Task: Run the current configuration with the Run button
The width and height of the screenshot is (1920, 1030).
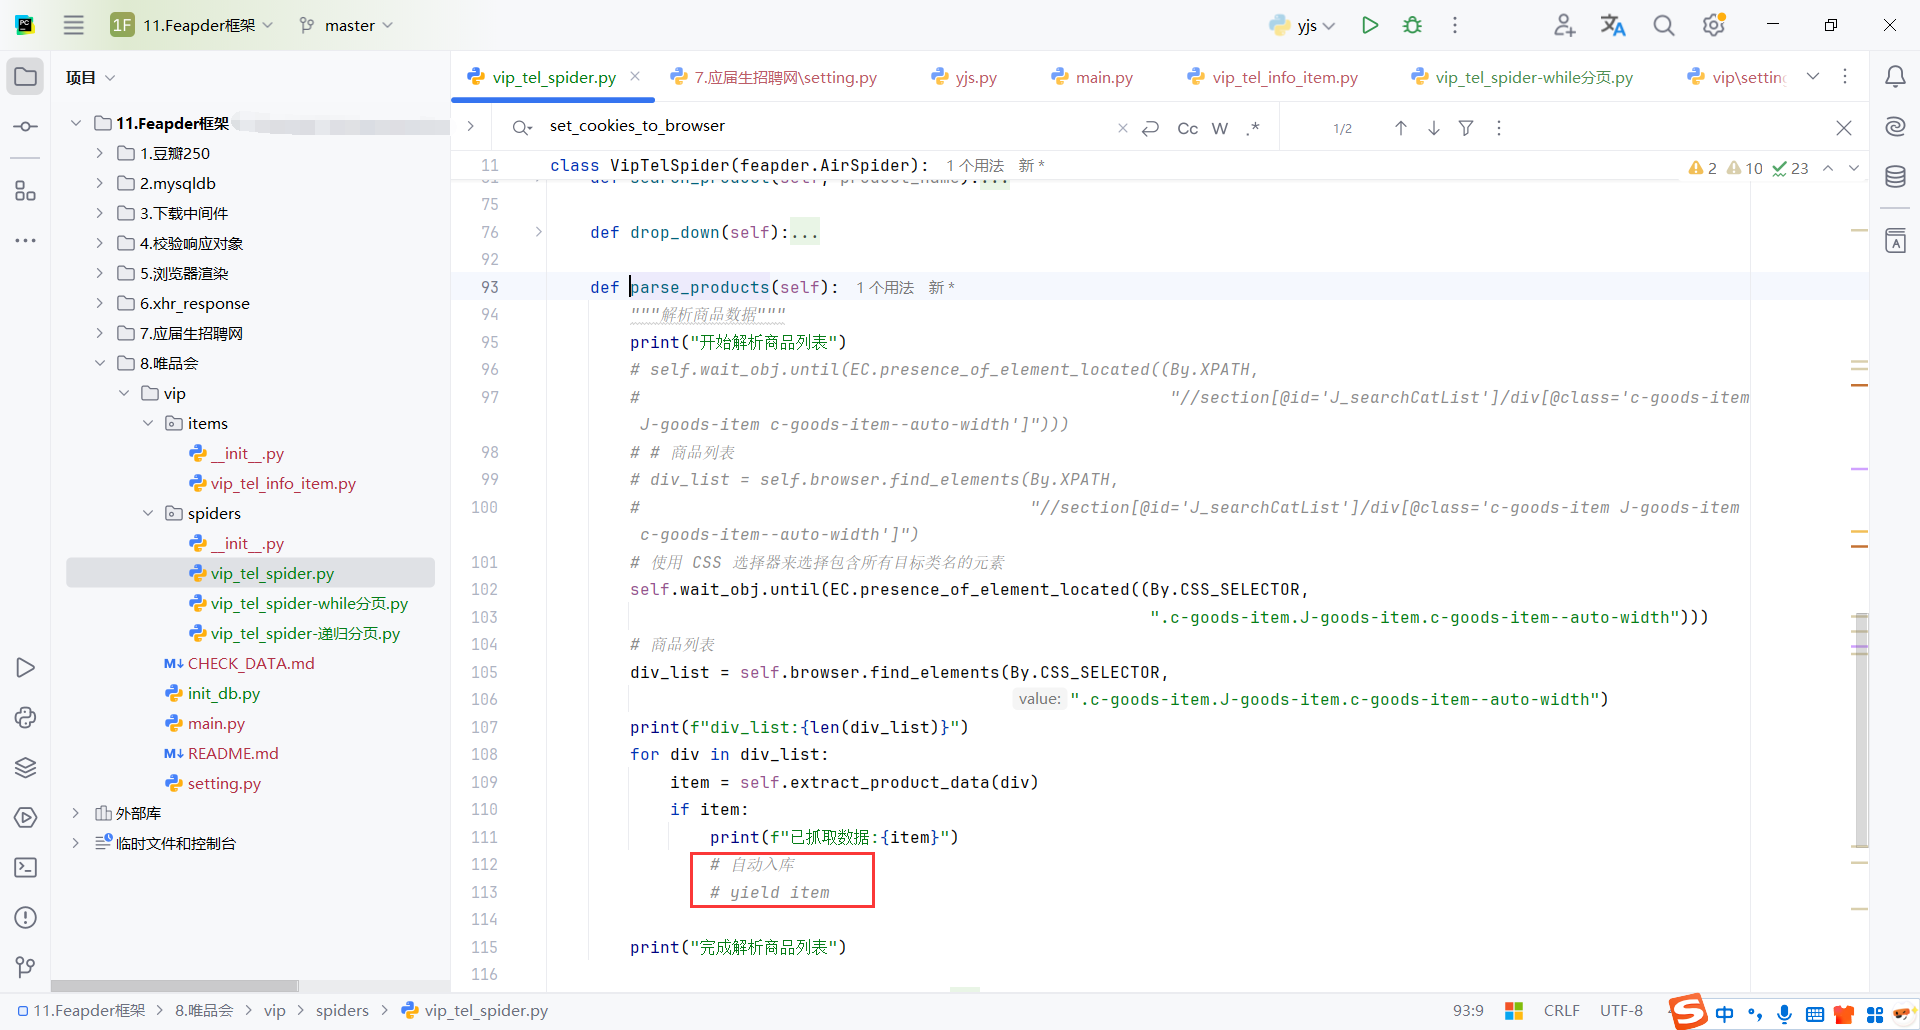Action: point(1370,25)
